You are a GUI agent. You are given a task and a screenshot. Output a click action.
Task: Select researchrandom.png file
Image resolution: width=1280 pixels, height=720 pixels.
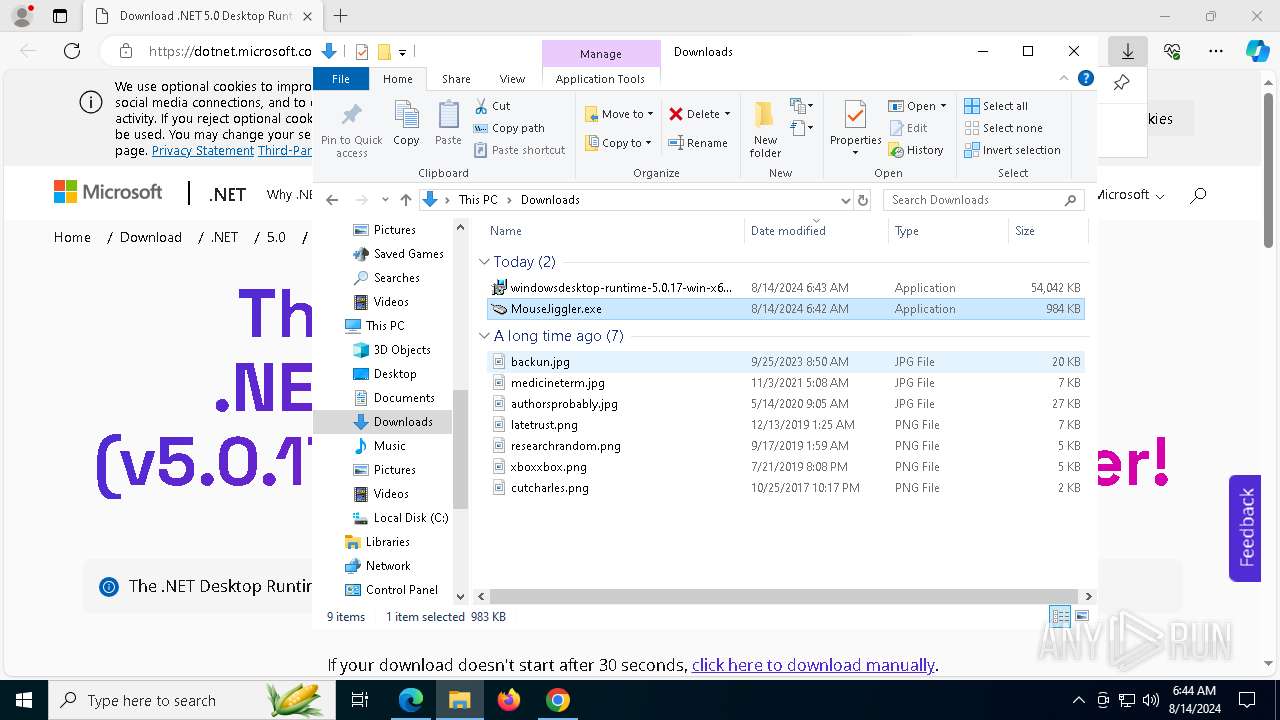coord(785,446)
